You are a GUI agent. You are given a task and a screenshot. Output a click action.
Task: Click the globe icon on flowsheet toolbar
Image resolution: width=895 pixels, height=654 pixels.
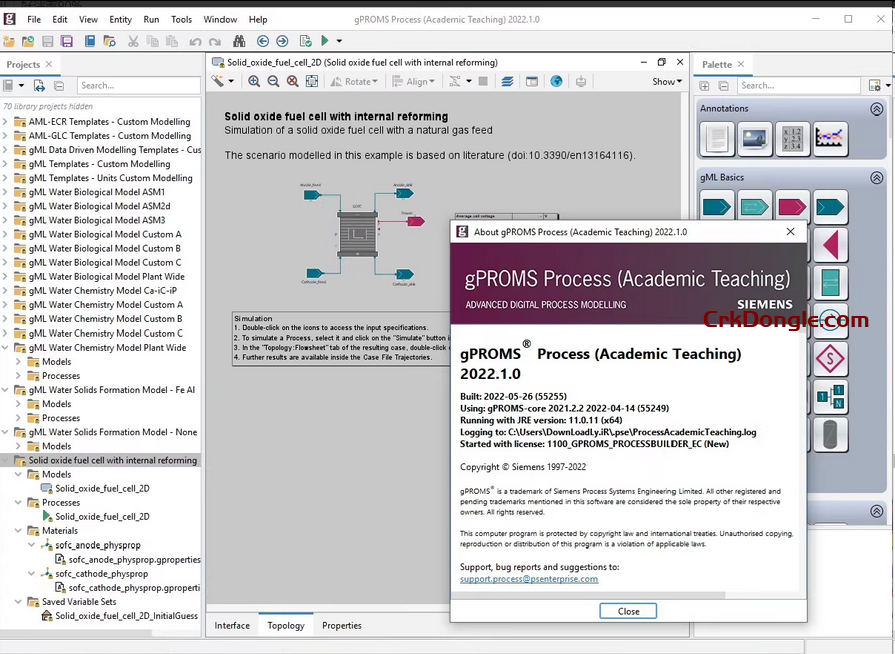[557, 82]
